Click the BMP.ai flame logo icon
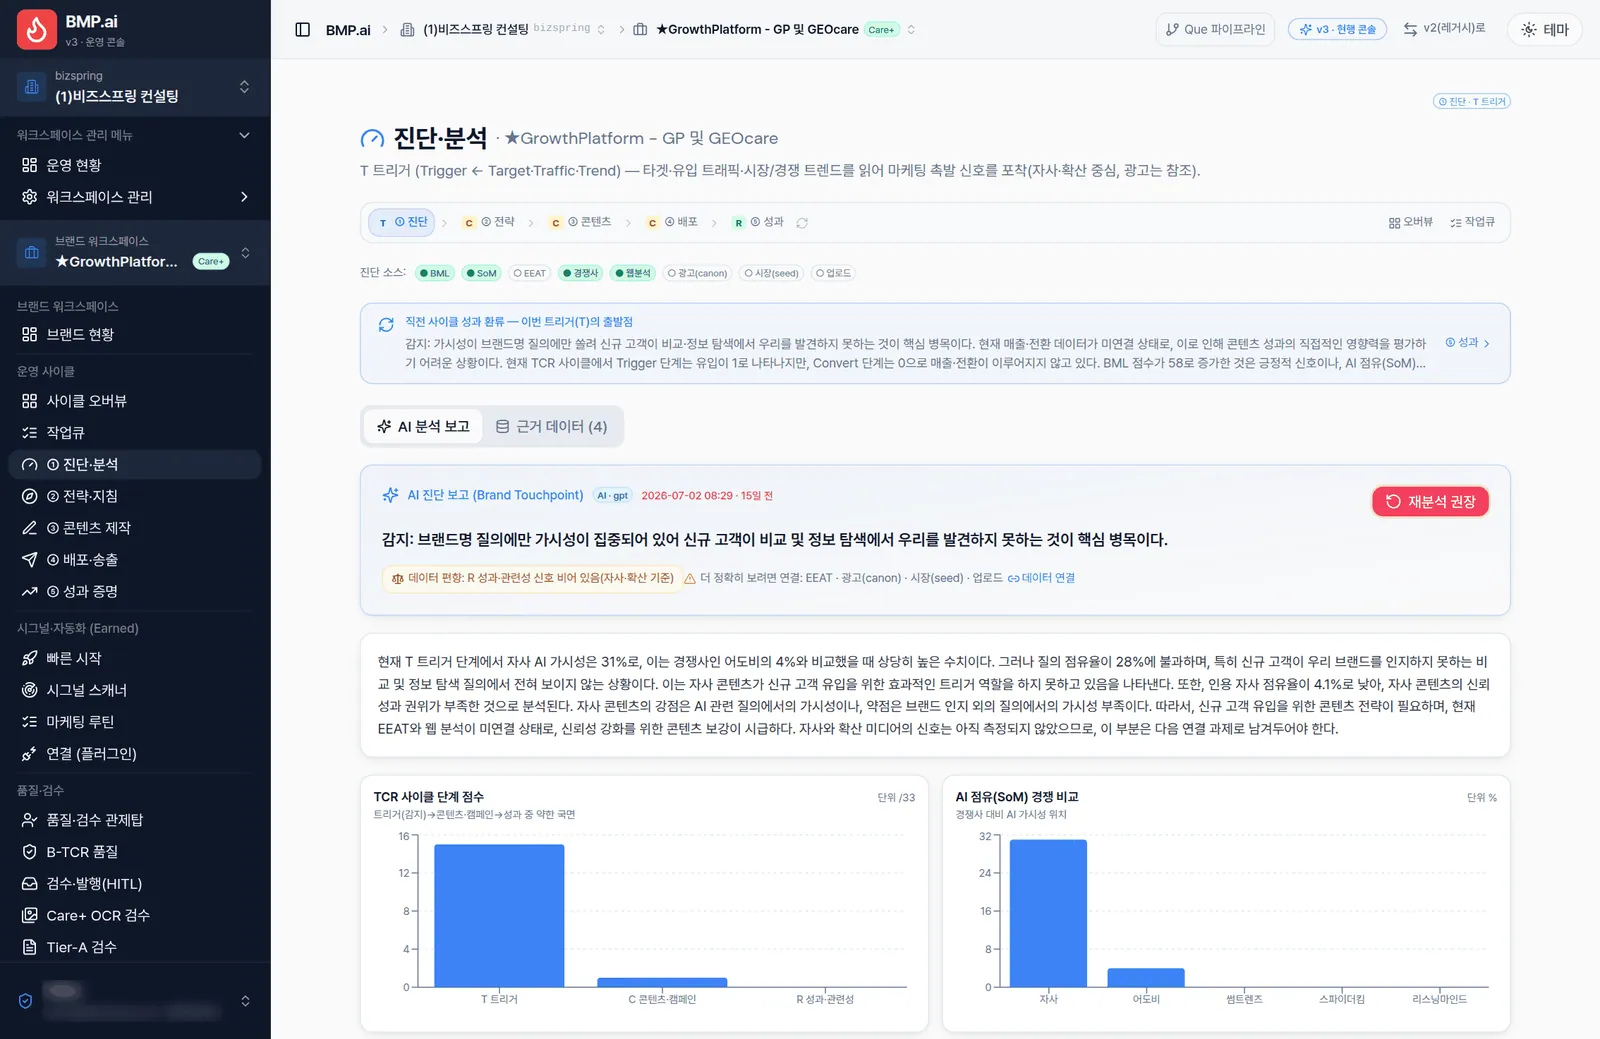 coord(36,30)
